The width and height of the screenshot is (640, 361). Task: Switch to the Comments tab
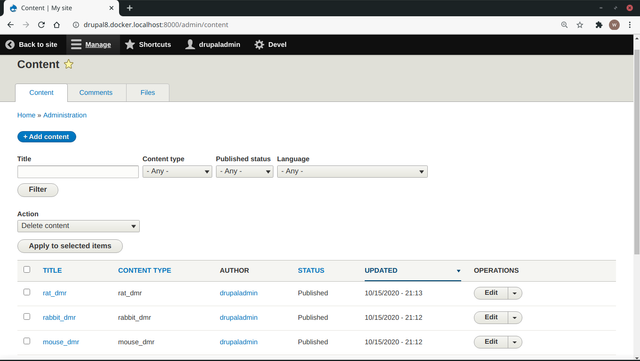point(96,93)
